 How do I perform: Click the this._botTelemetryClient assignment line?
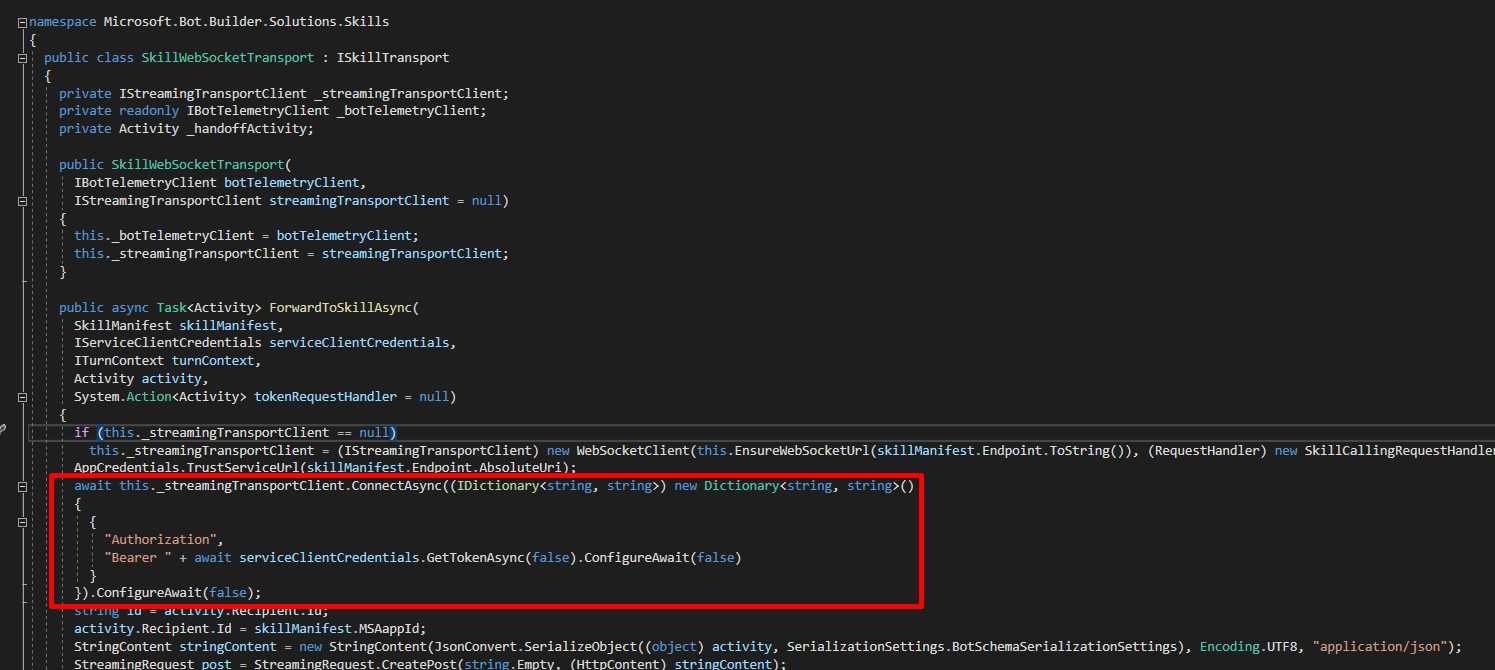pos(246,236)
